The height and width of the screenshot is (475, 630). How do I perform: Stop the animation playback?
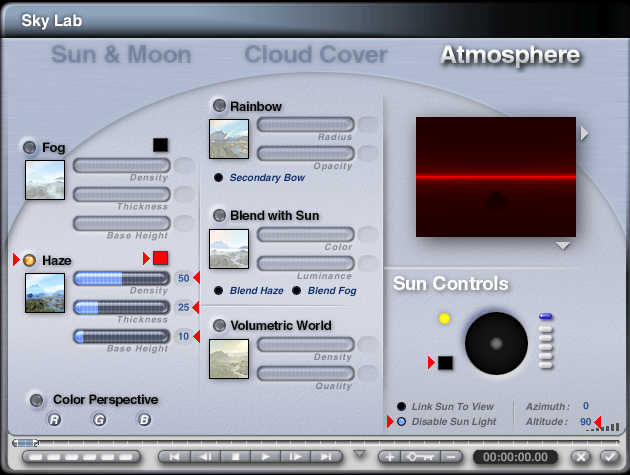pos(235,457)
